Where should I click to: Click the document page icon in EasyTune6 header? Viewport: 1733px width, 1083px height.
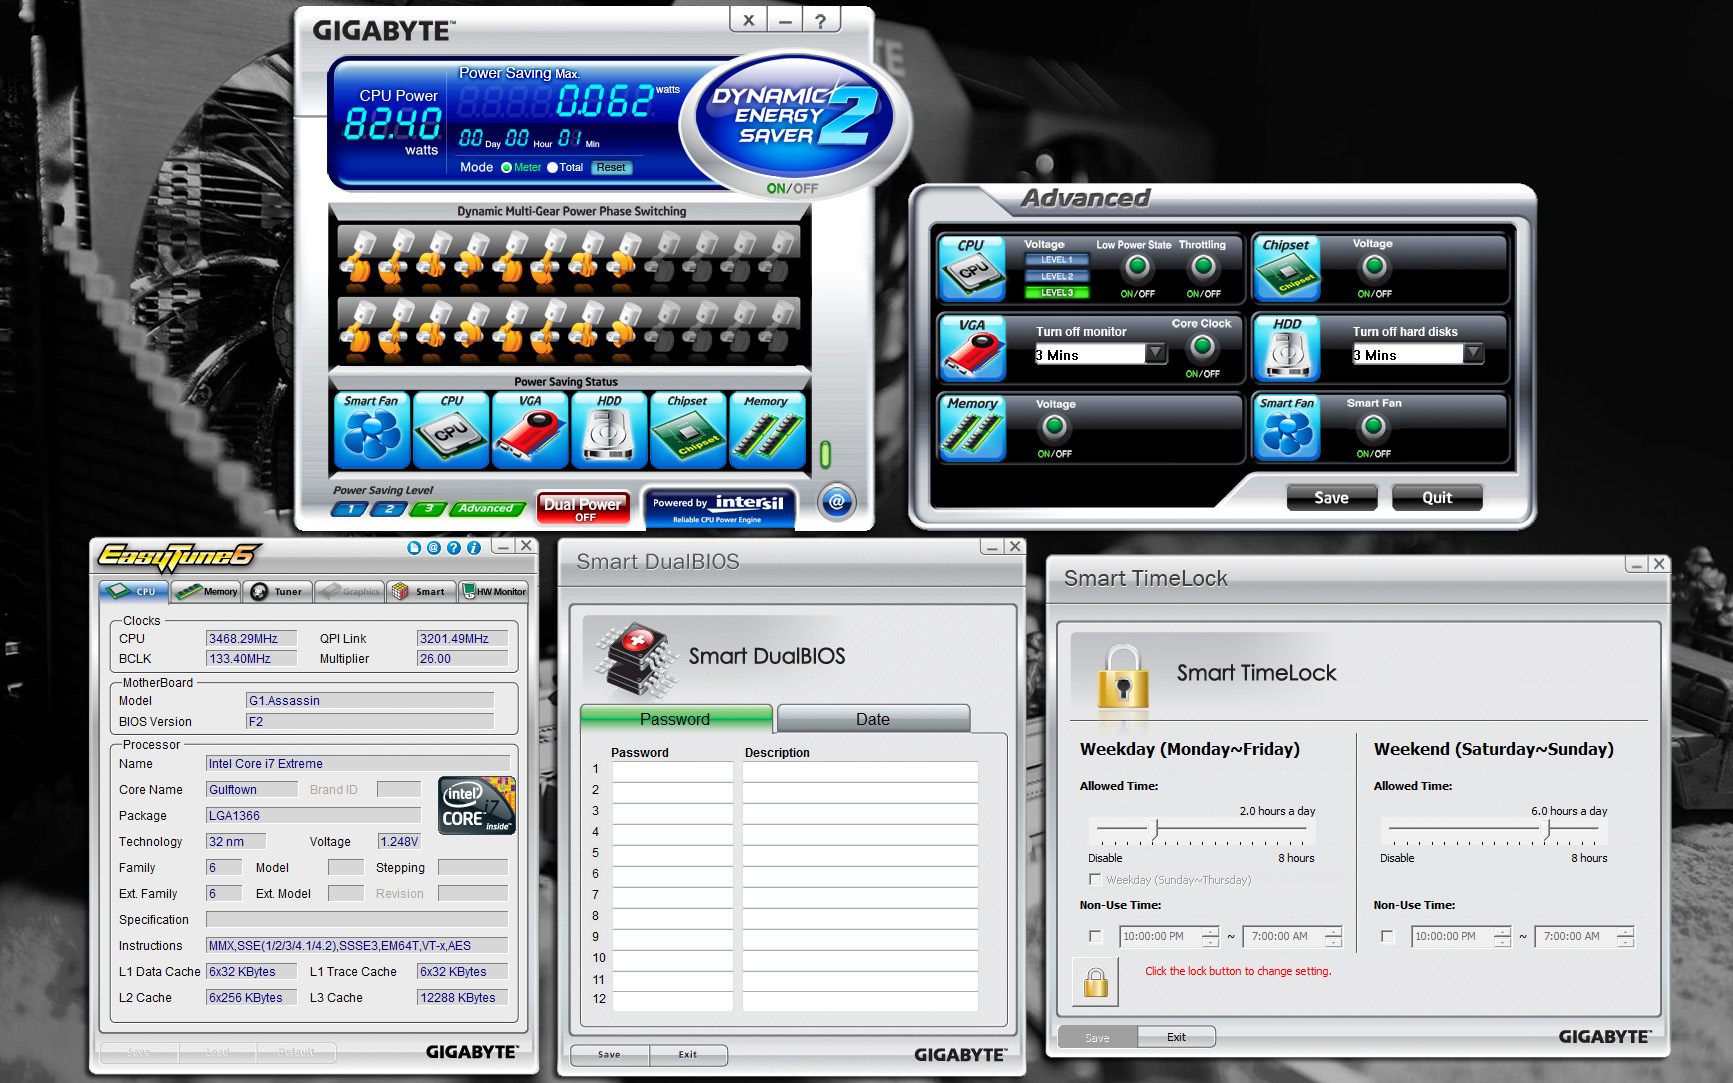tap(414, 547)
